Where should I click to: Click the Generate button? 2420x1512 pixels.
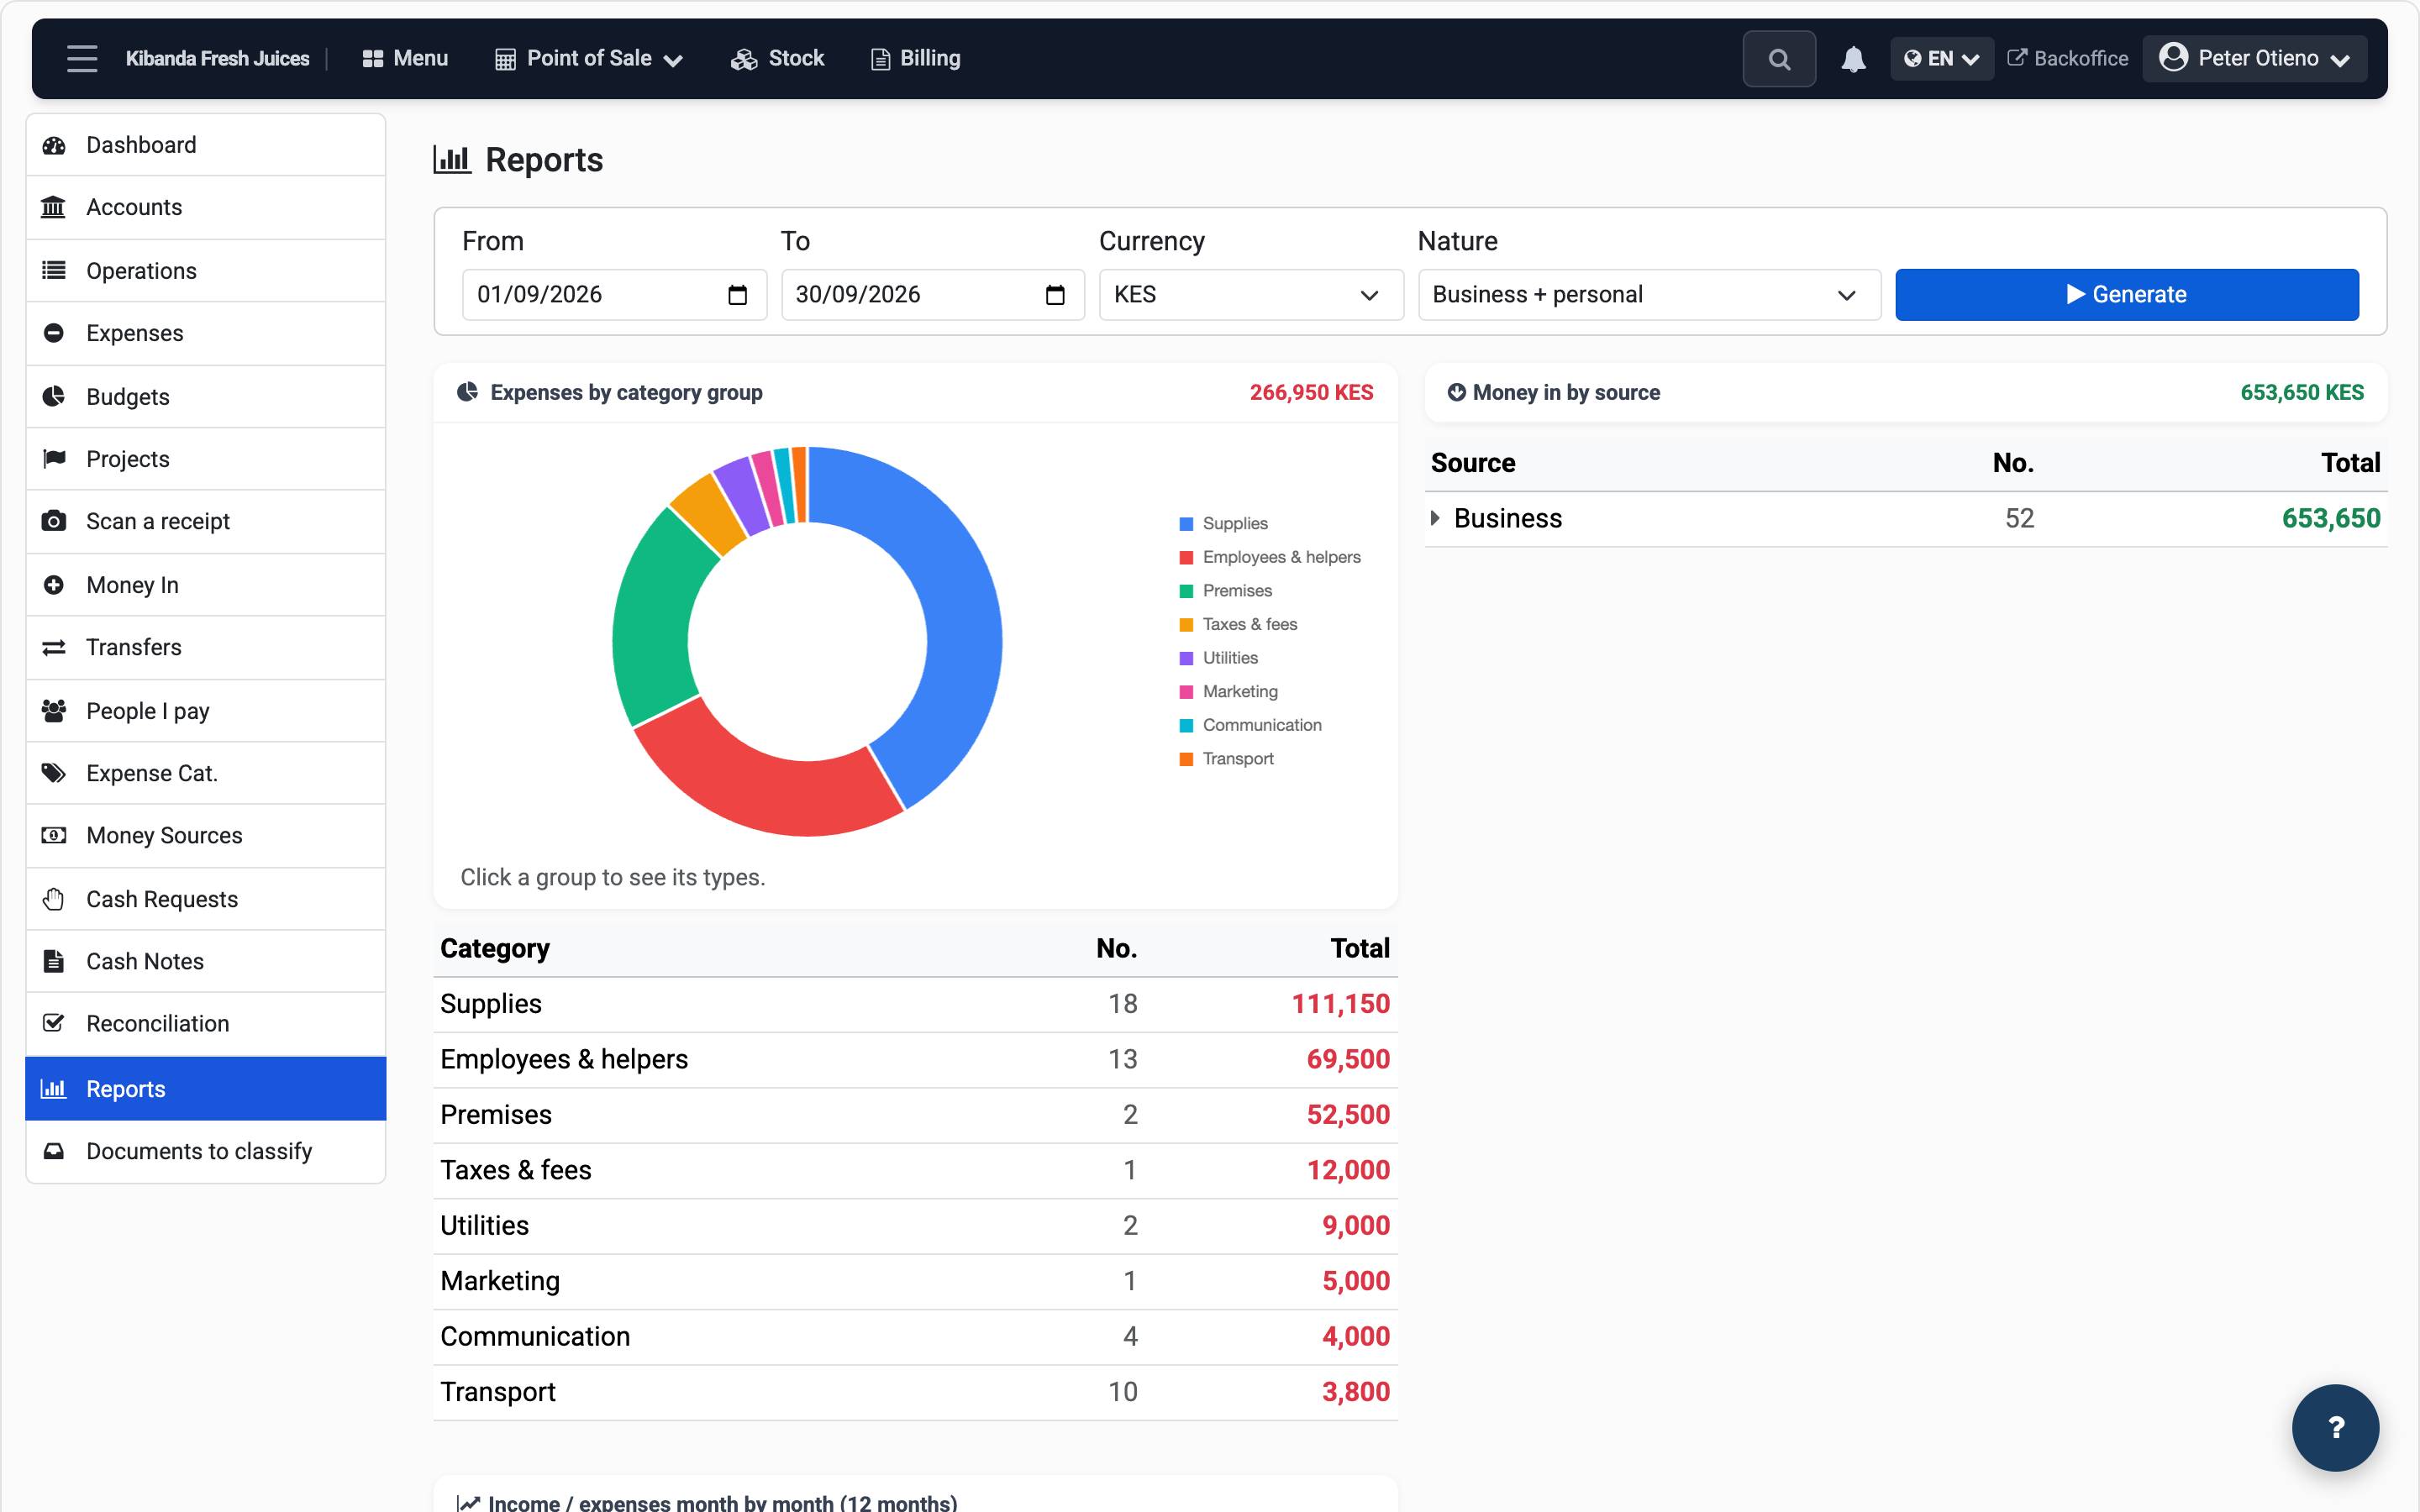coord(2127,295)
